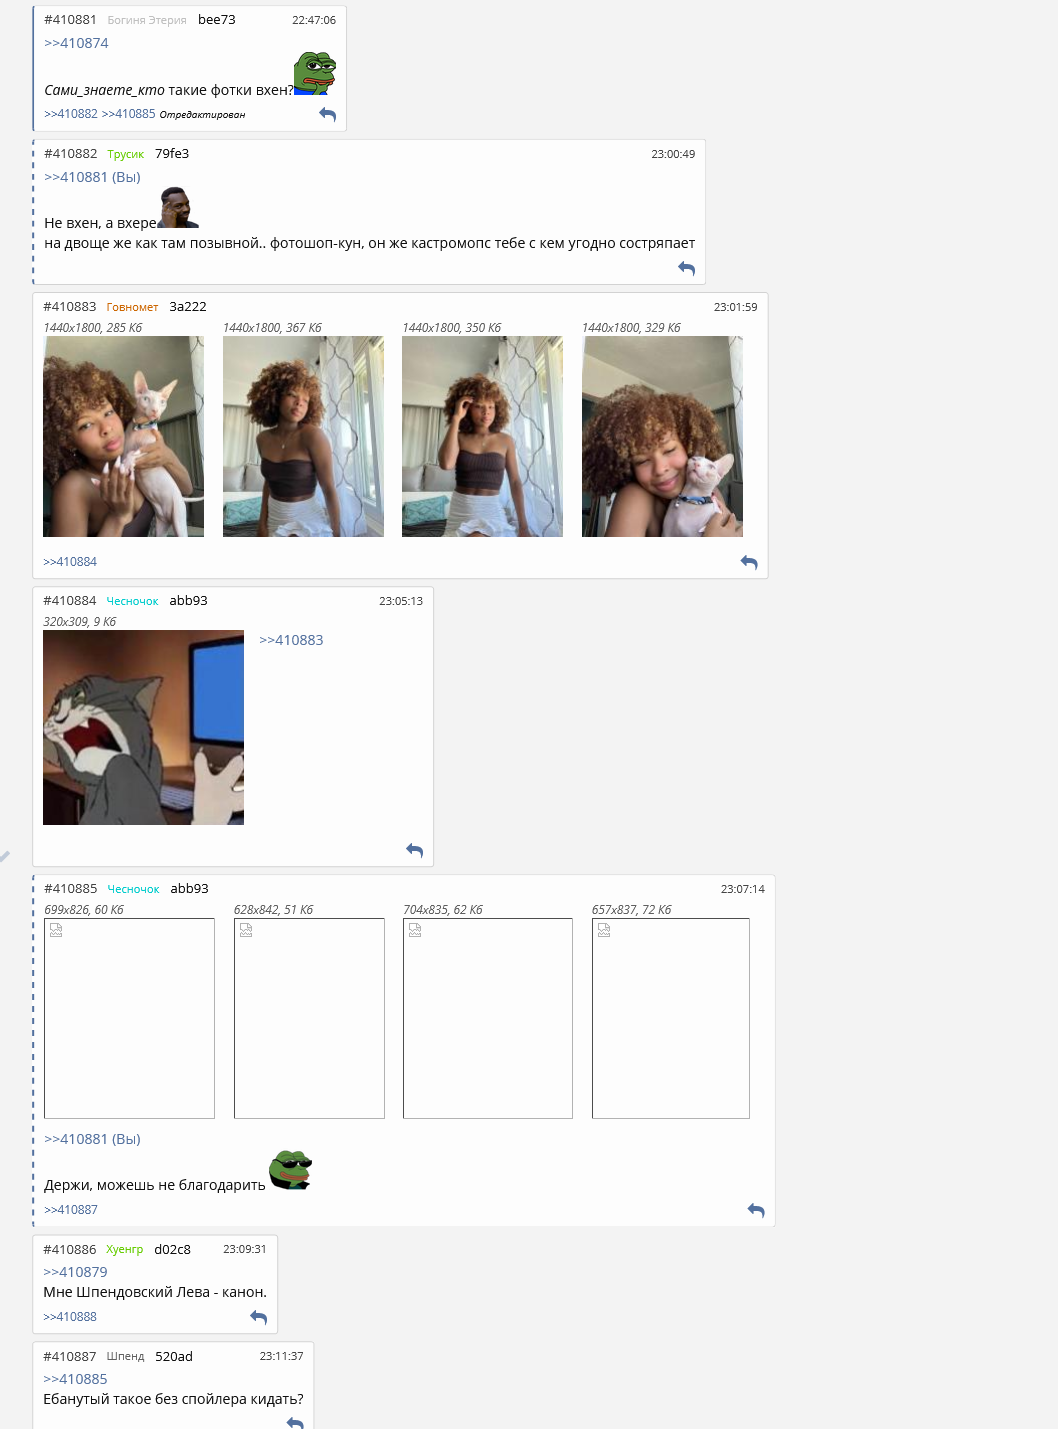Image resolution: width=1058 pixels, height=1429 pixels.
Task: Expand the Tom cat cartoon image
Action: [x=143, y=727]
